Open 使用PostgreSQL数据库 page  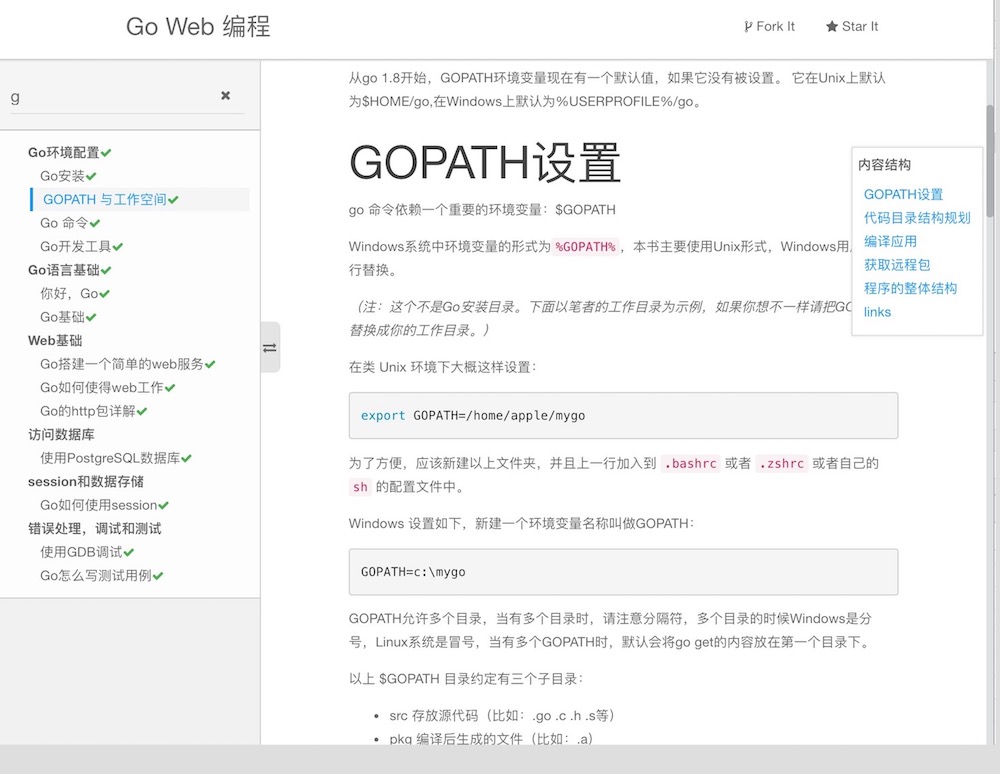tap(110, 458)
